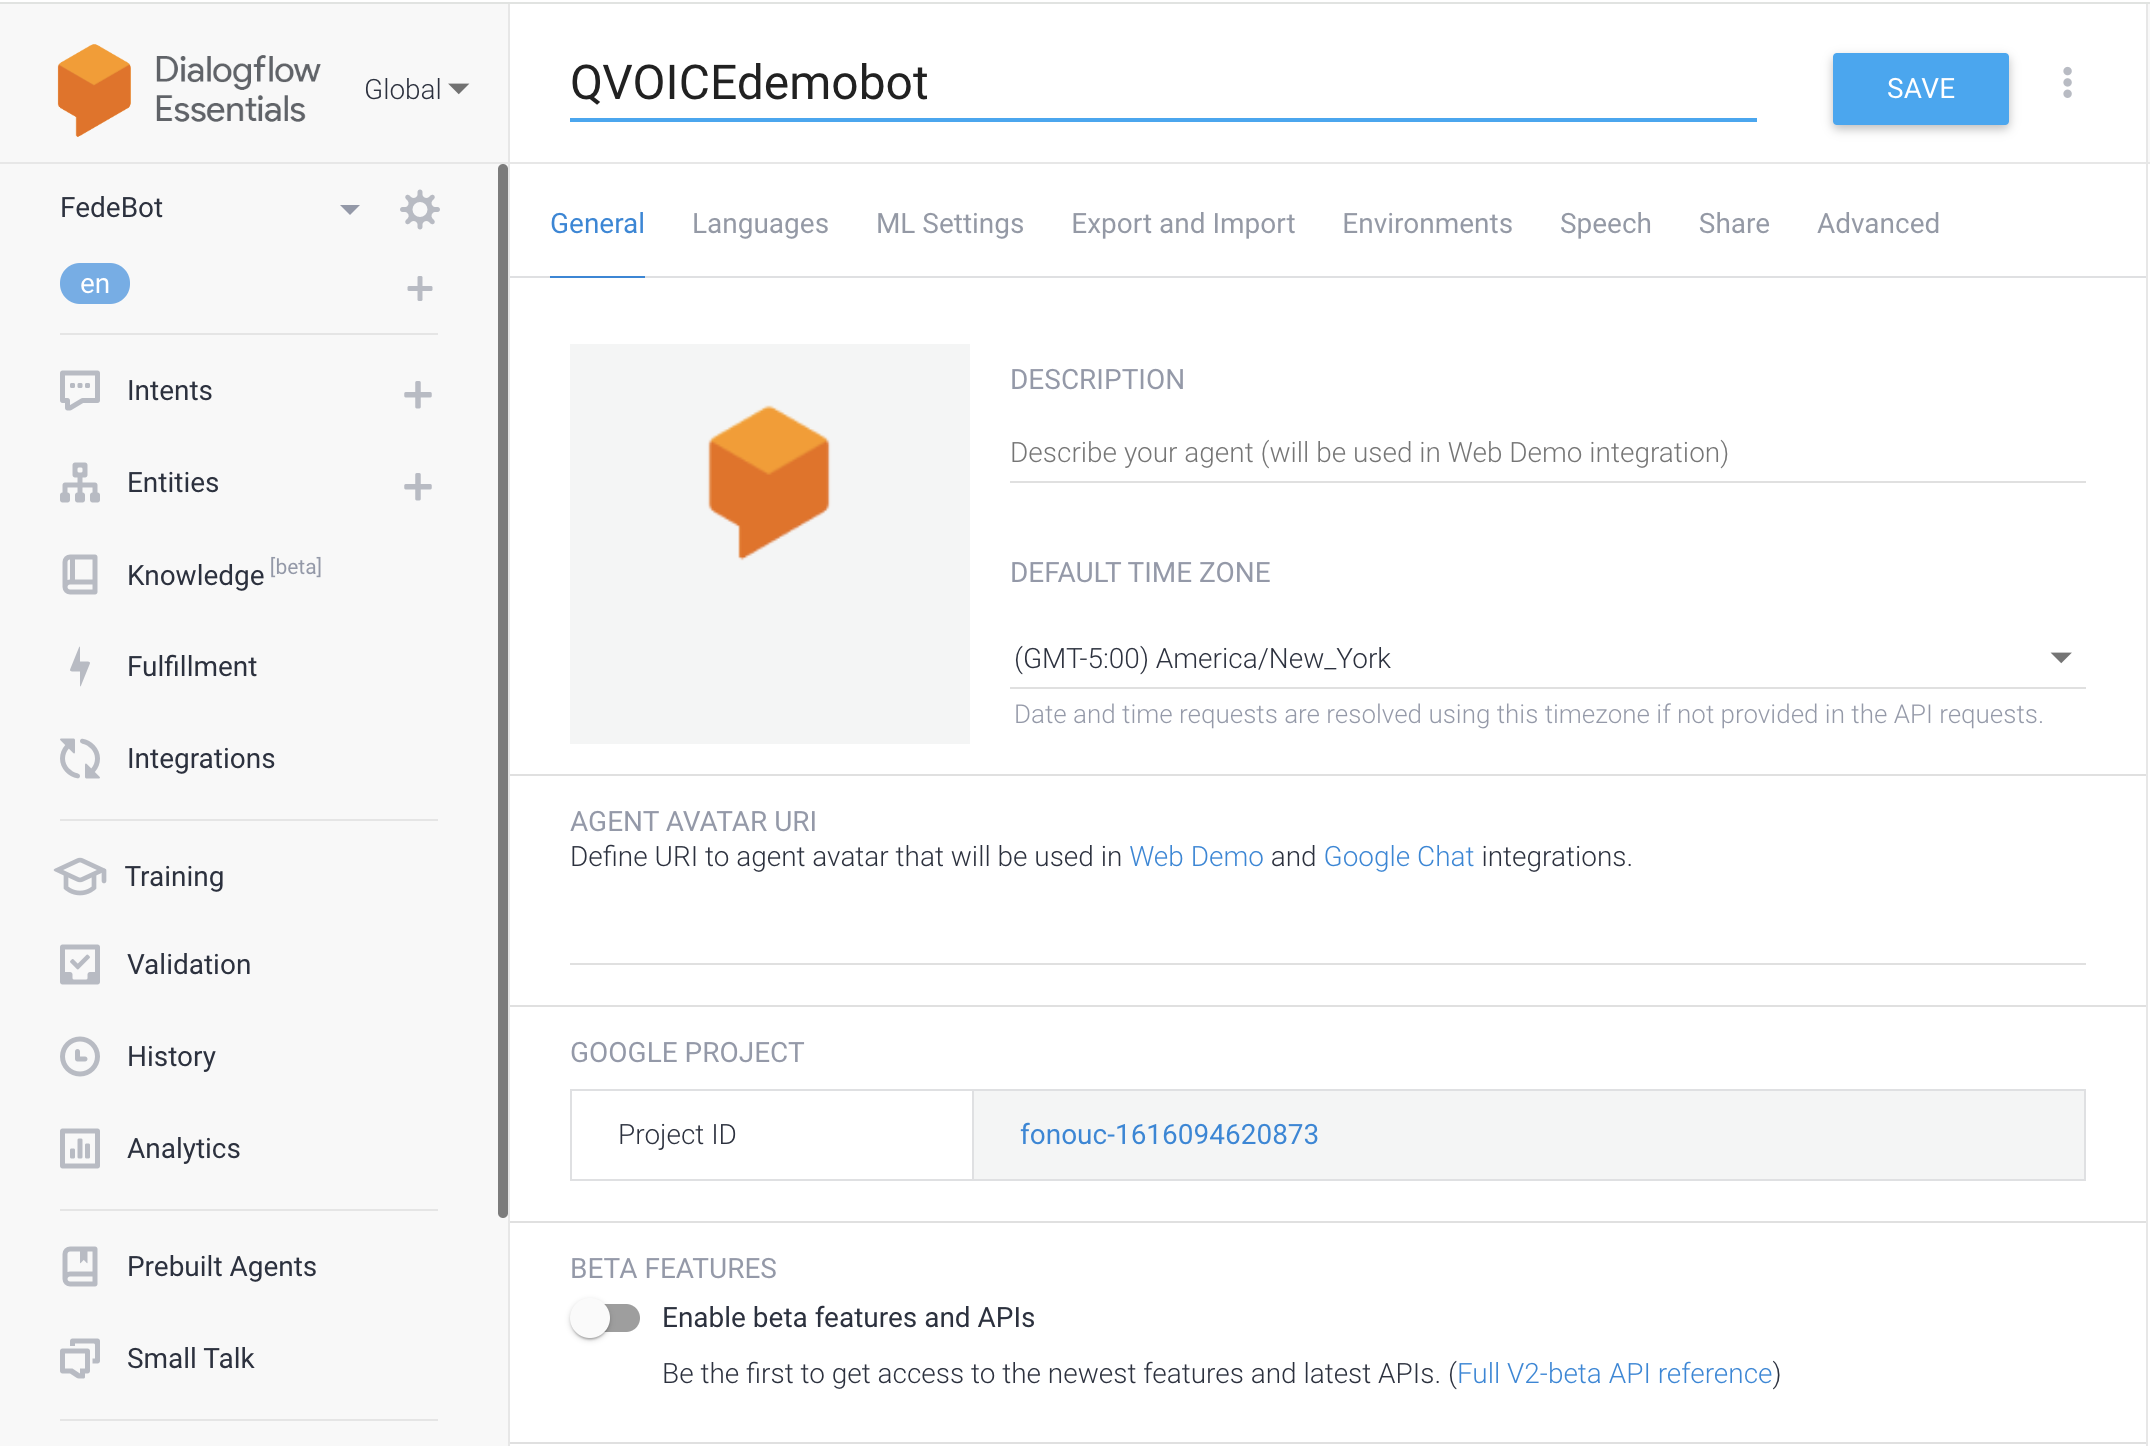Viewport: 2150px width, 1446px height.
Task: Open the Global region dropdown
Action: (x=416, y=89)
